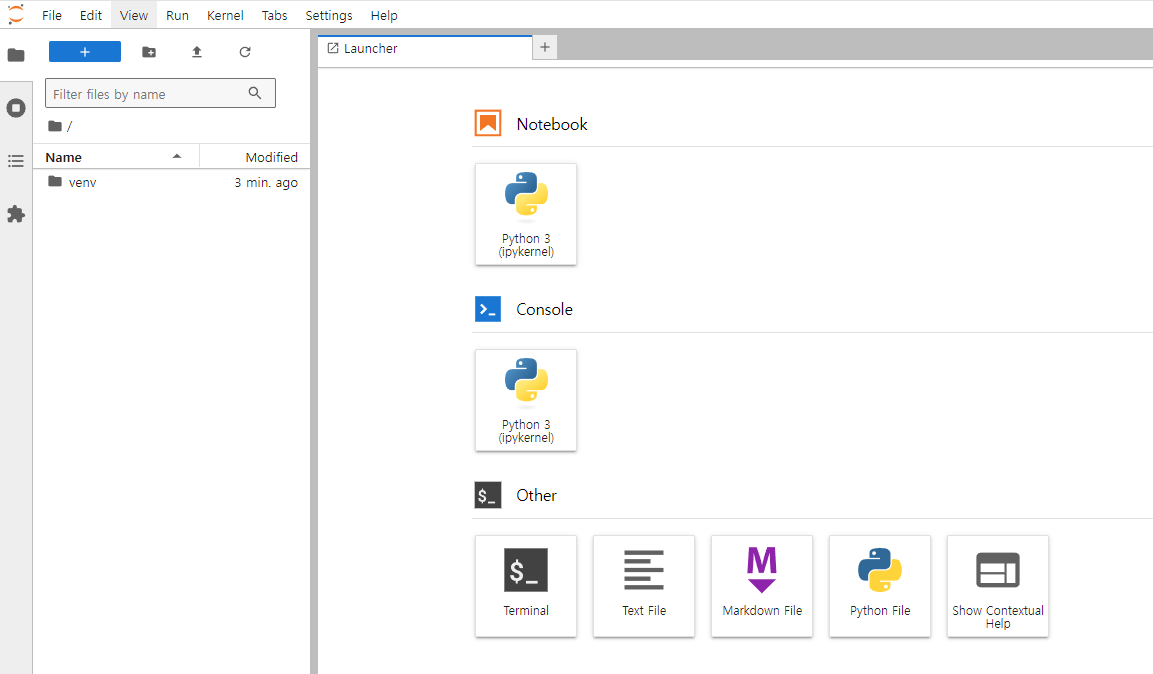
Task: Show the Table of Contents panel
Action: pos(15,161)
